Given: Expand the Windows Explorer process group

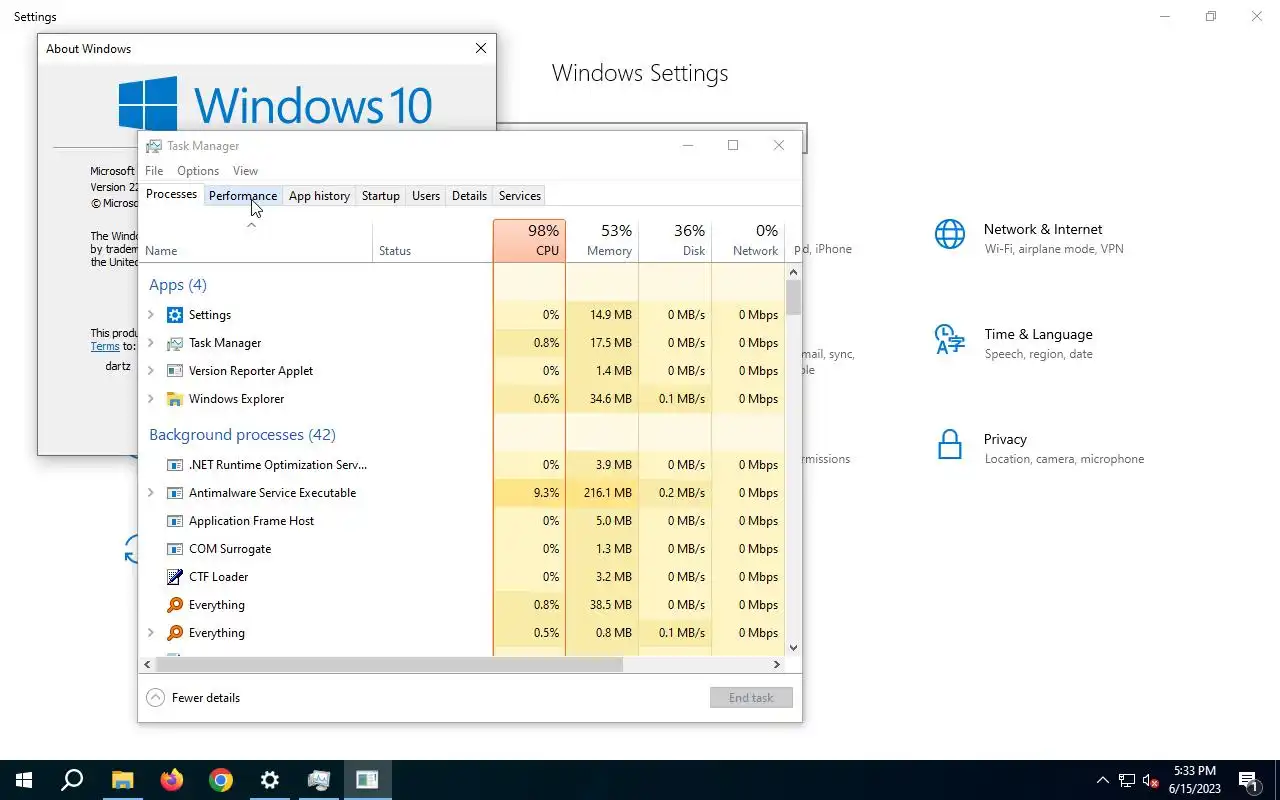Looking at the screenshot, I should 151,399.
